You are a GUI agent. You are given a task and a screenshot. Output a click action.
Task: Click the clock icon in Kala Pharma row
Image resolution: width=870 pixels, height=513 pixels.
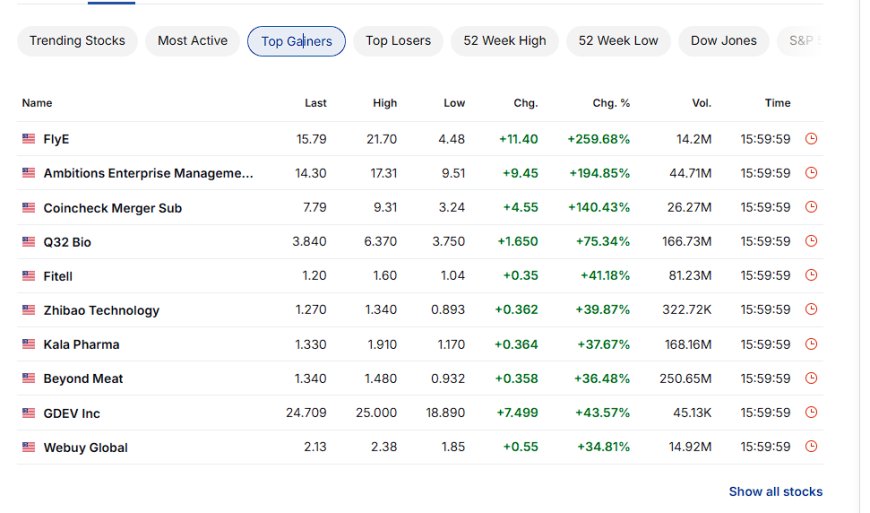click(811, 344)
